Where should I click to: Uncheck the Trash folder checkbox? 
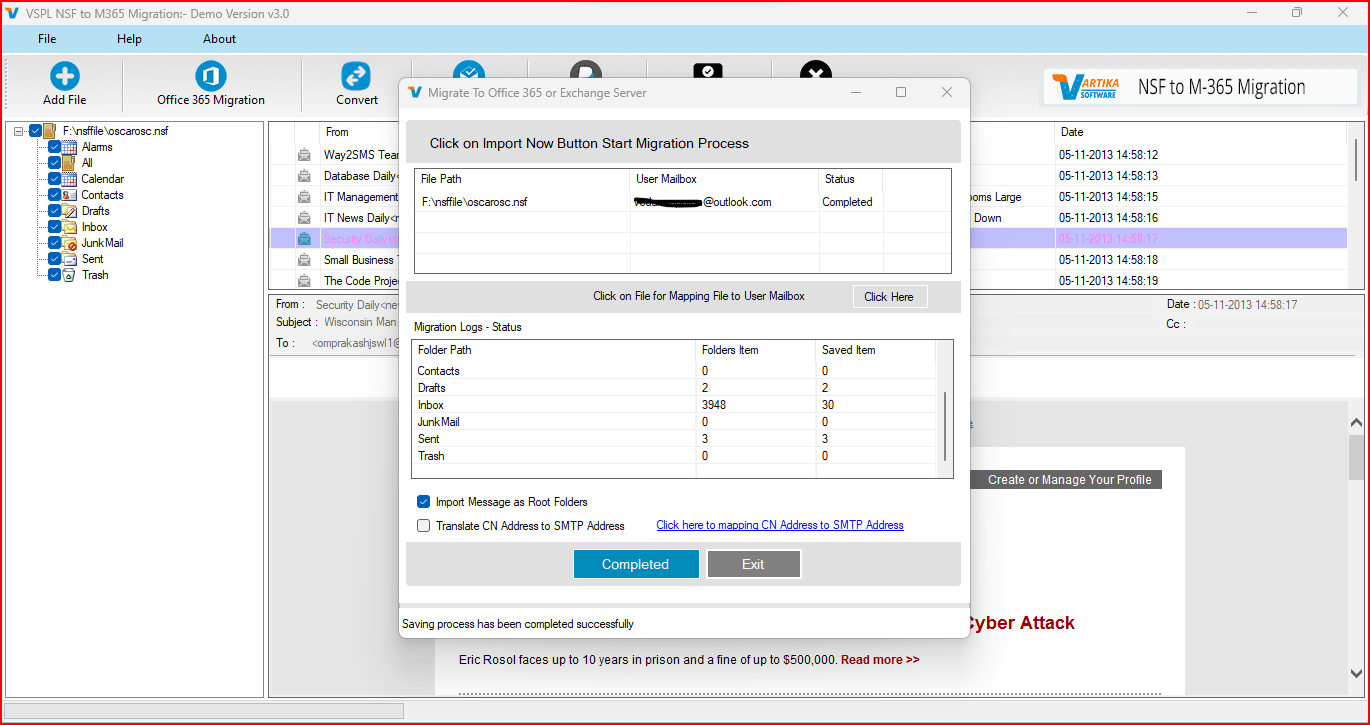click(55, 275)
